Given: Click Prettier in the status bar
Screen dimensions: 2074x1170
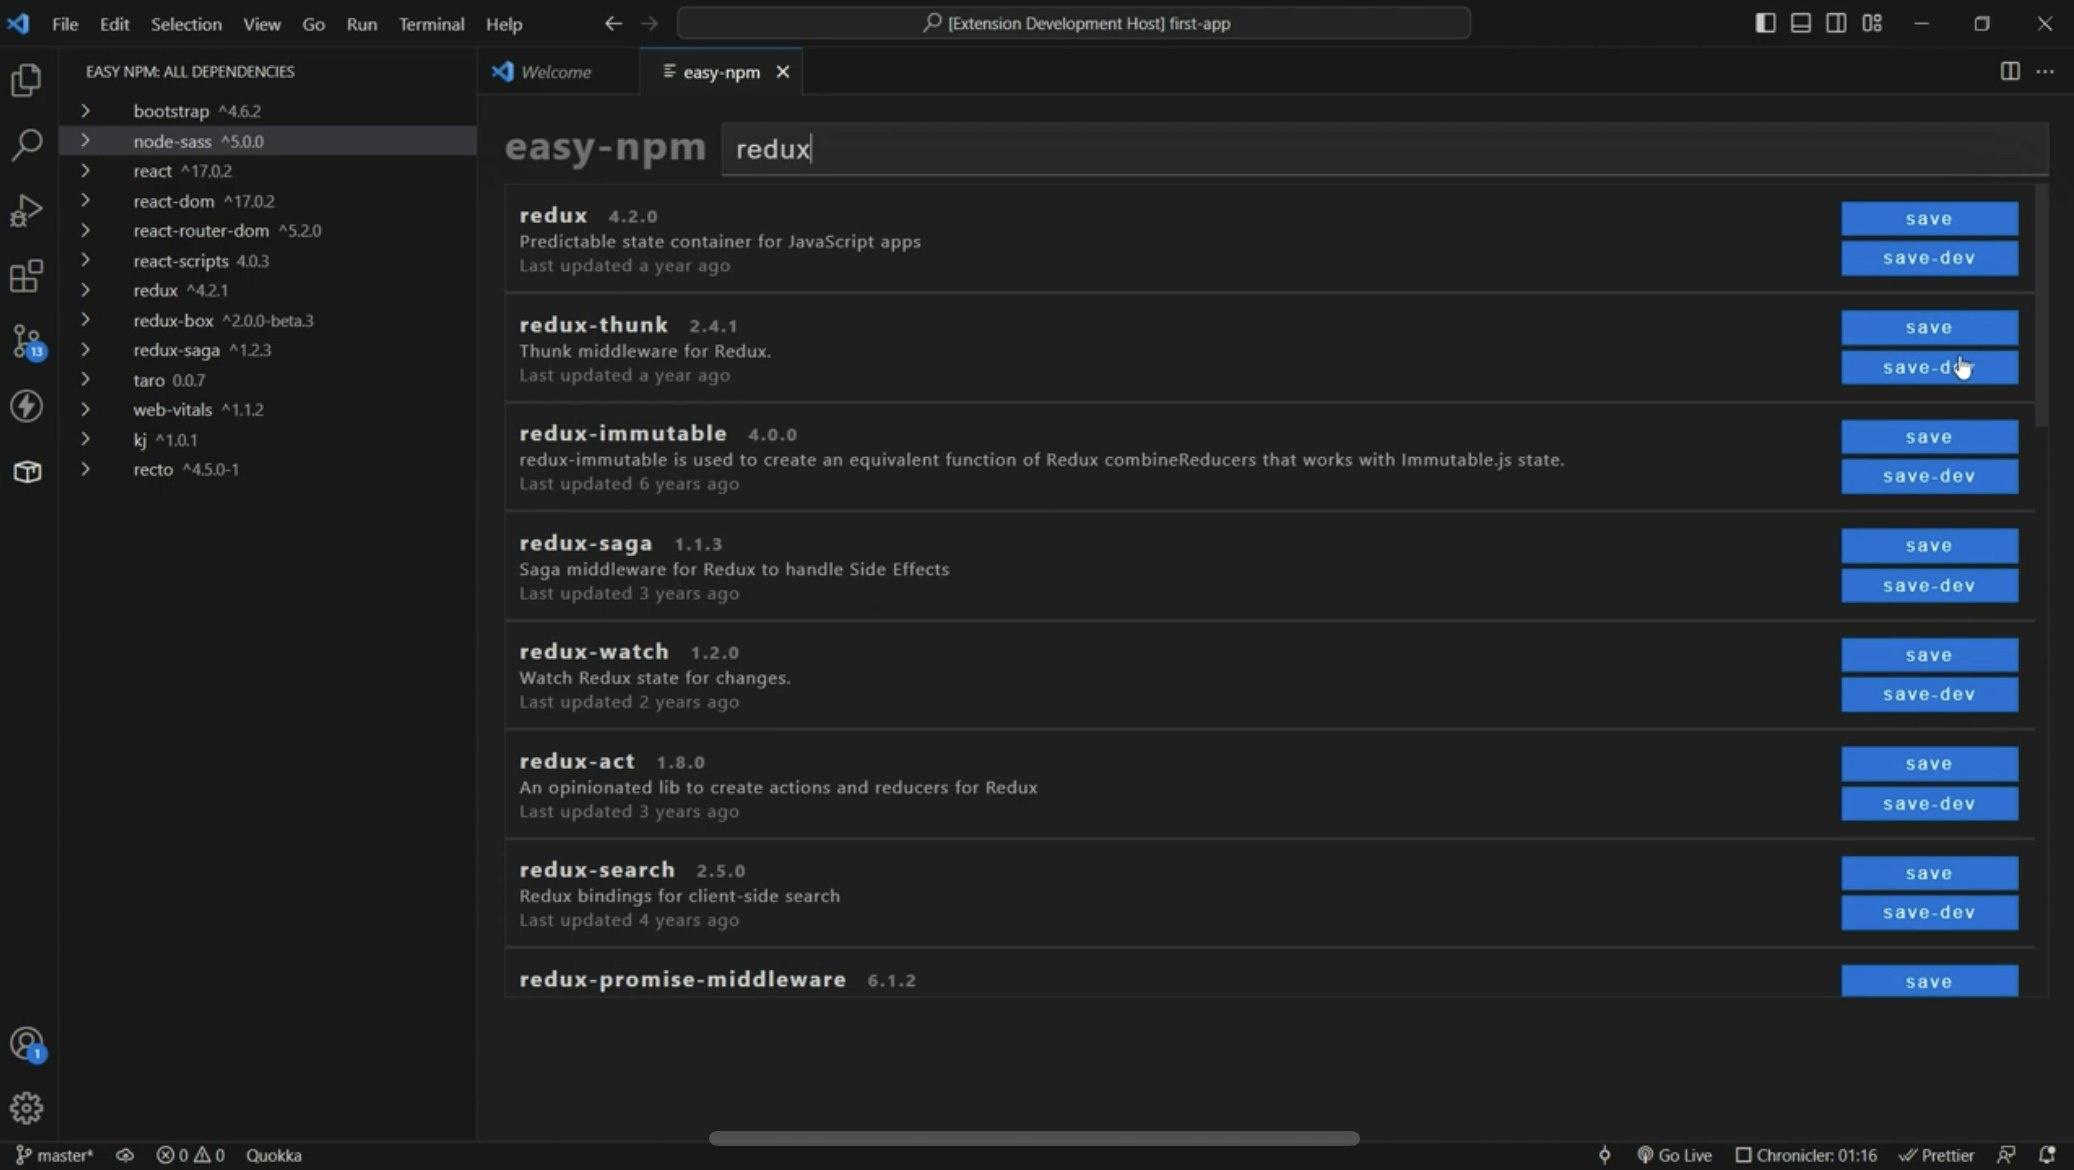Looking at the screenshot, I should click(1937, 1155).
